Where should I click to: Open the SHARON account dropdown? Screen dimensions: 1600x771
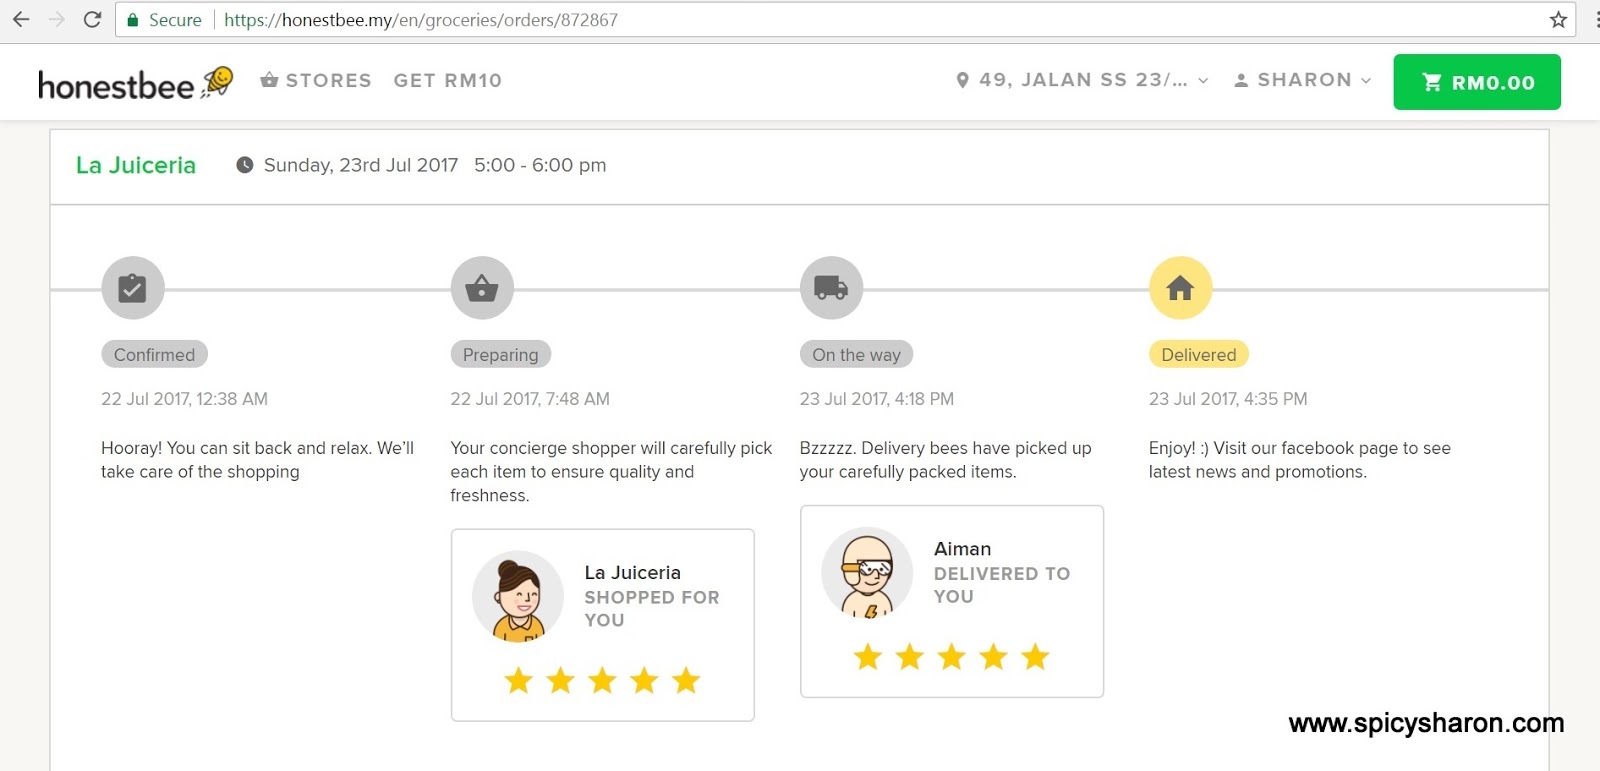point(1303,80)
